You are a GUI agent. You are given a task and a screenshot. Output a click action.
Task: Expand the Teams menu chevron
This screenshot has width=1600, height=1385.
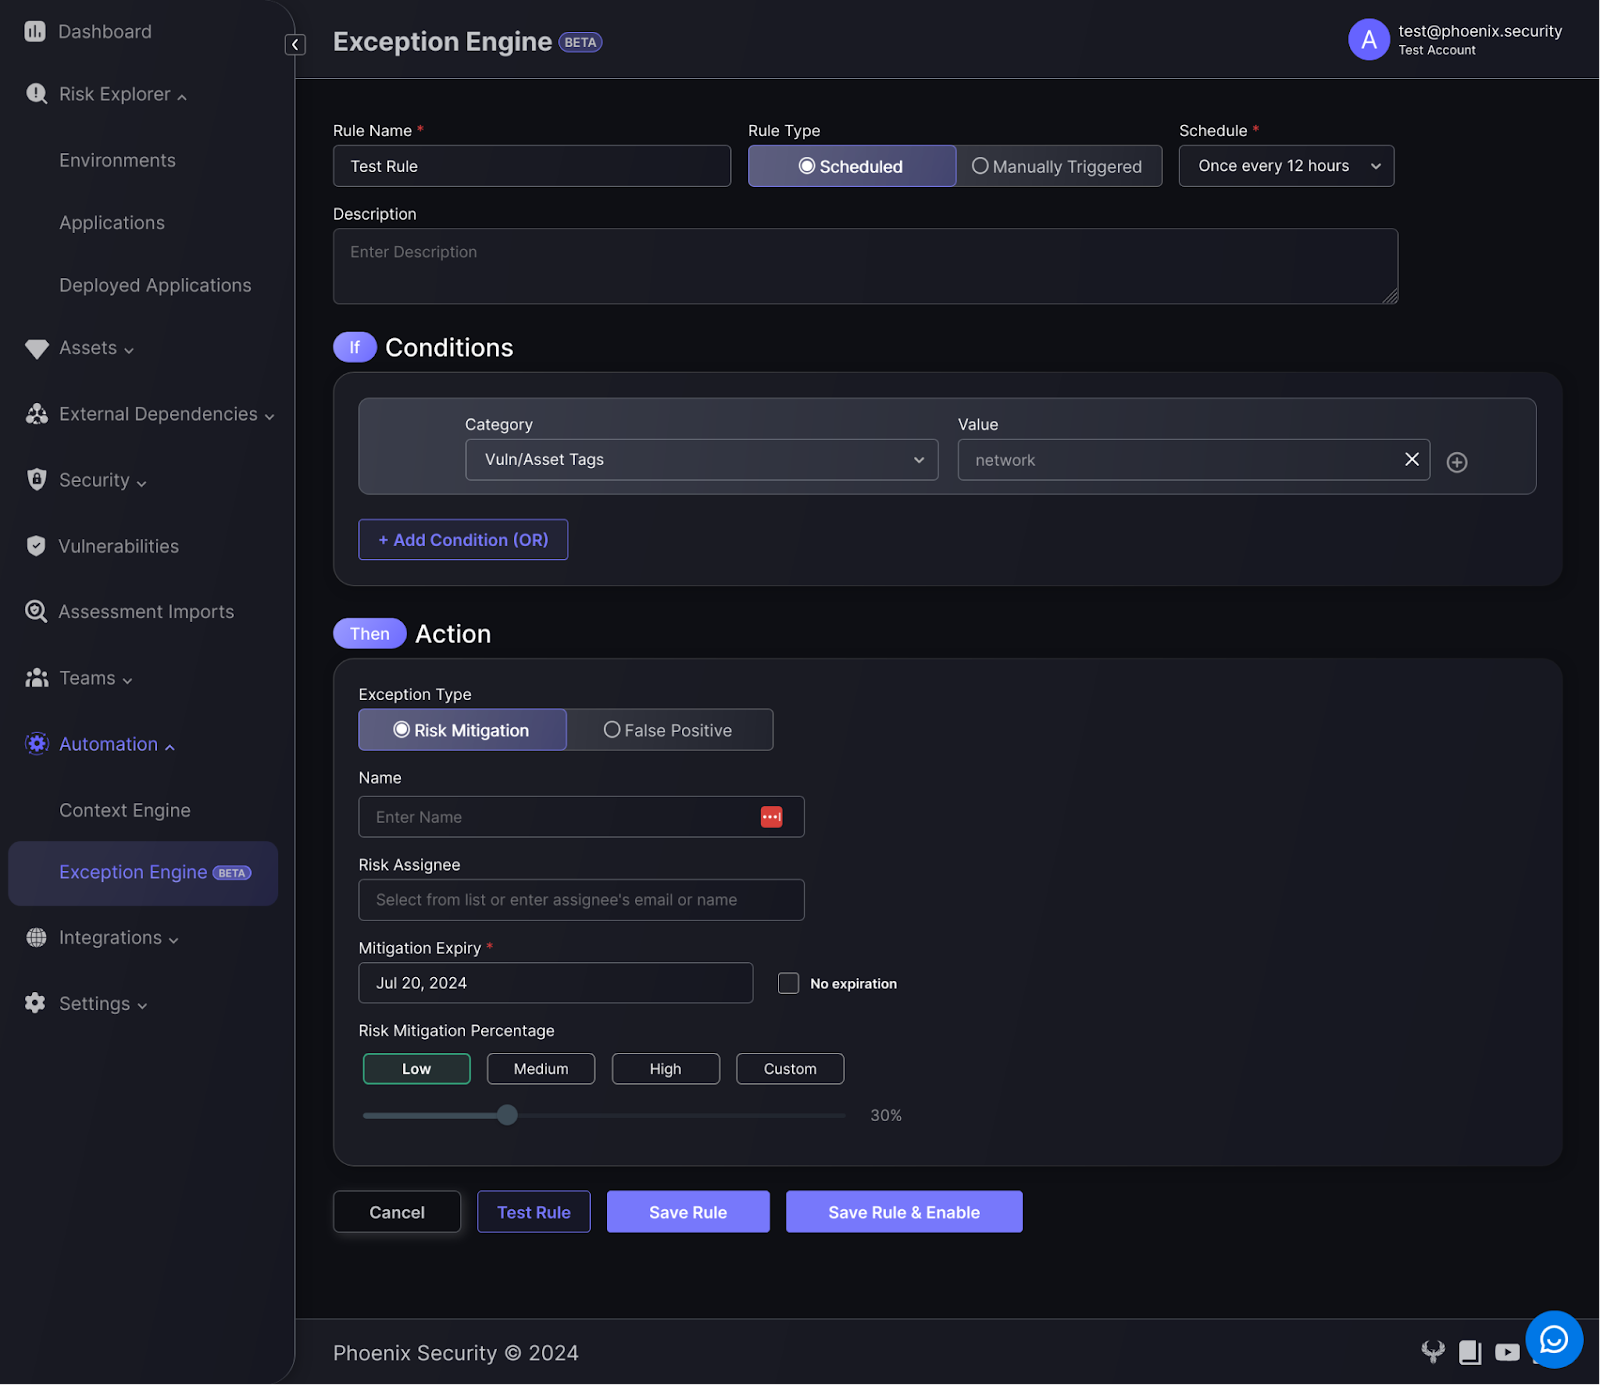pyautogui.click(x=127, y=680)
